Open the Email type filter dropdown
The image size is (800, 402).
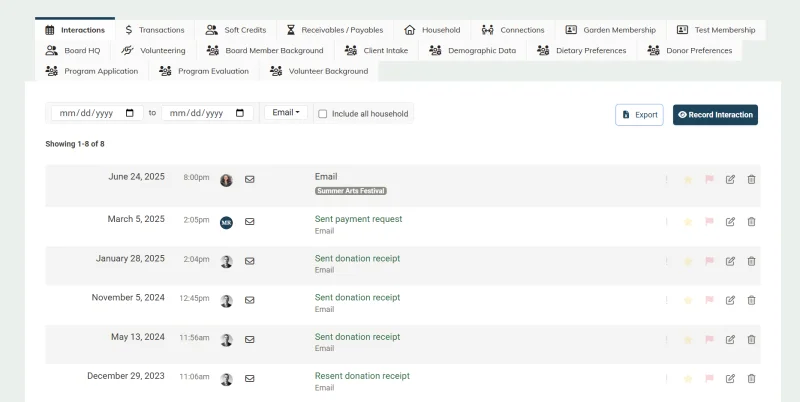pyautogui.click(x=286, y=113)
